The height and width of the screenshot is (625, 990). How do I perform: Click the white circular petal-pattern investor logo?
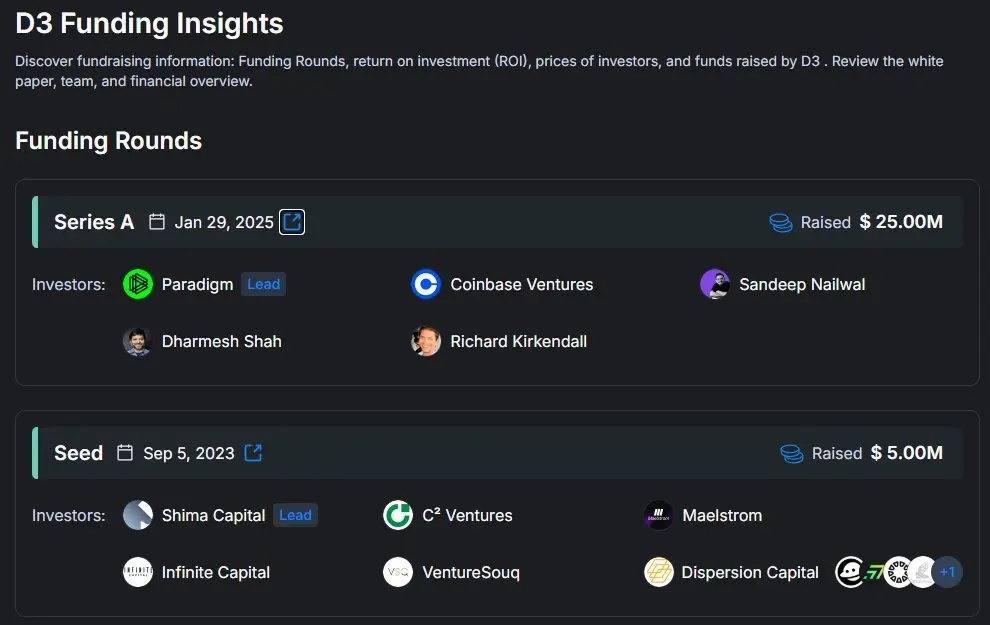click(x=897, y=572)
